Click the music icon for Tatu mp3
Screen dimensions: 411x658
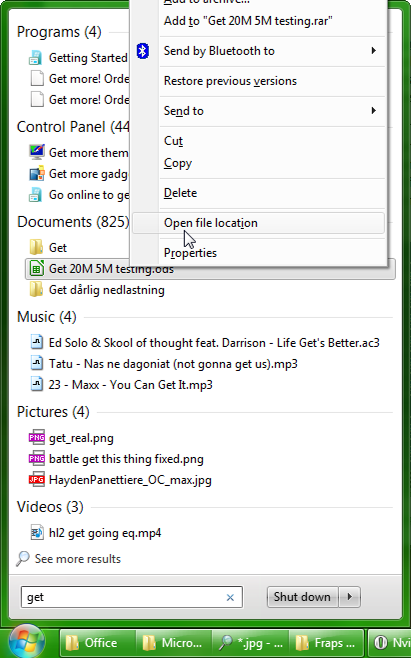coord(37,363)
